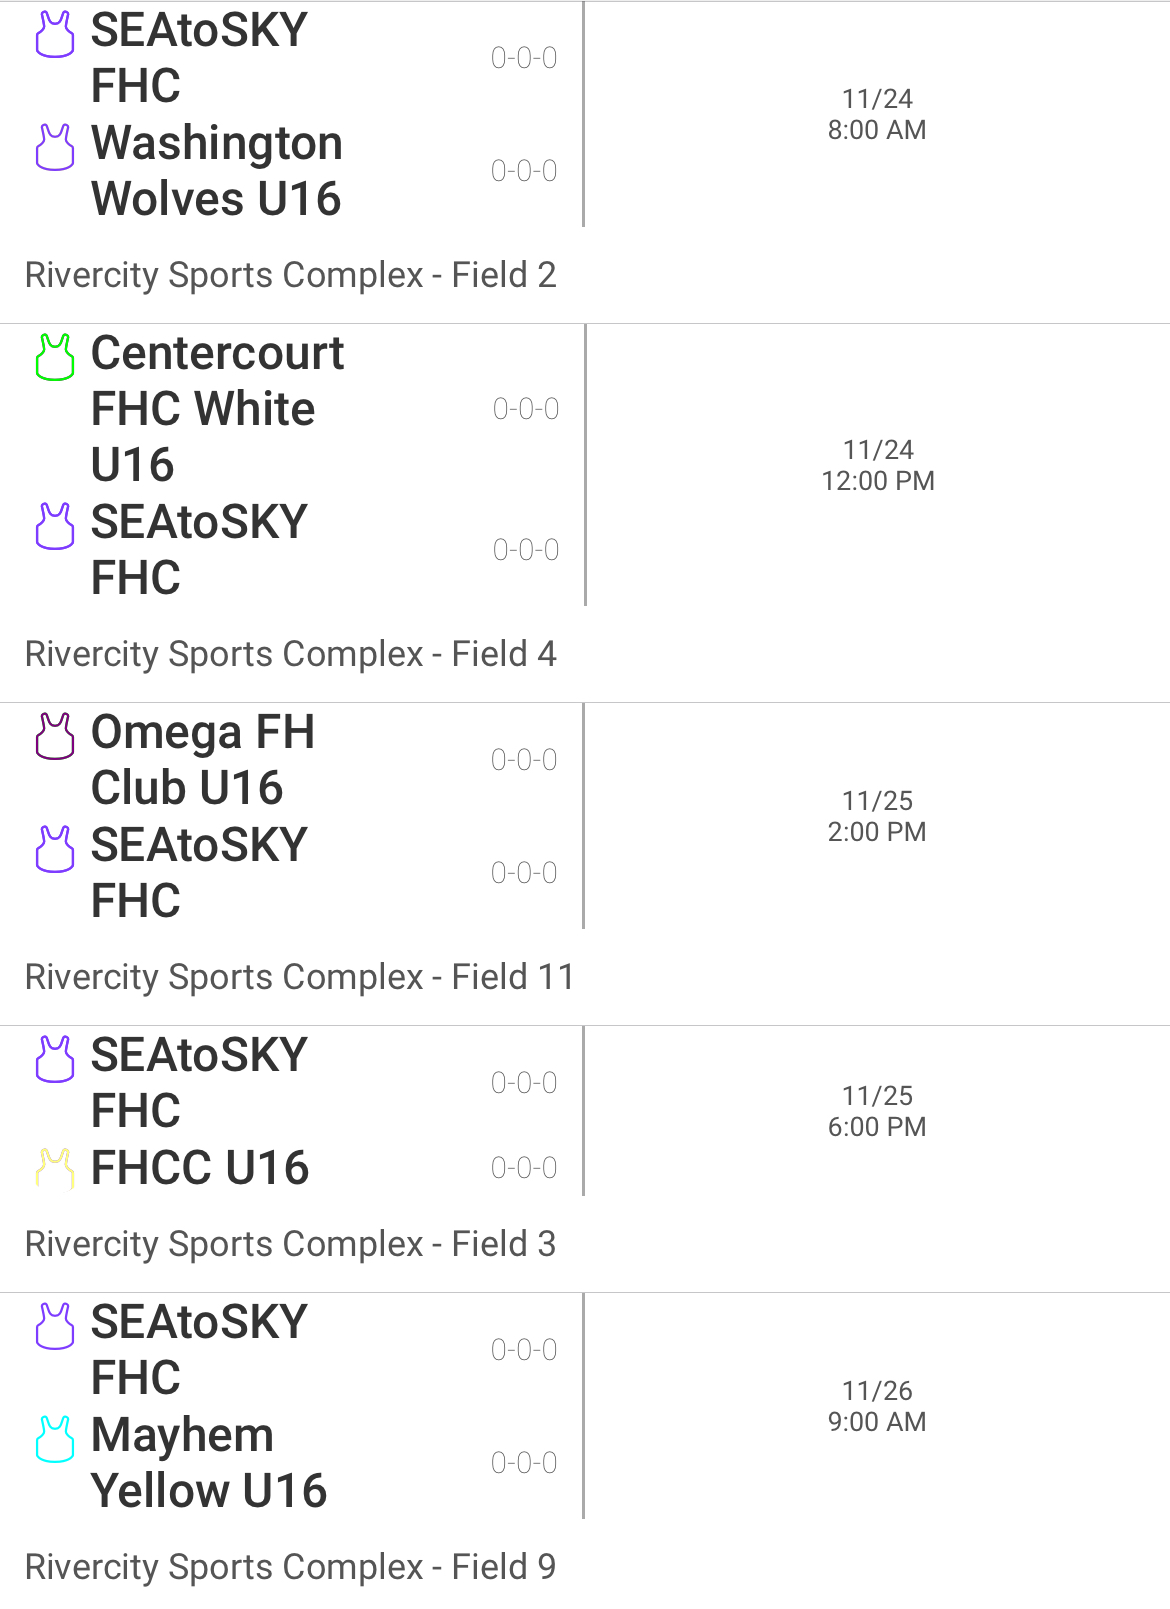
Task: Click the cyan Mayhem Yellow U16 jersey icon
Action: [55, 1439]
